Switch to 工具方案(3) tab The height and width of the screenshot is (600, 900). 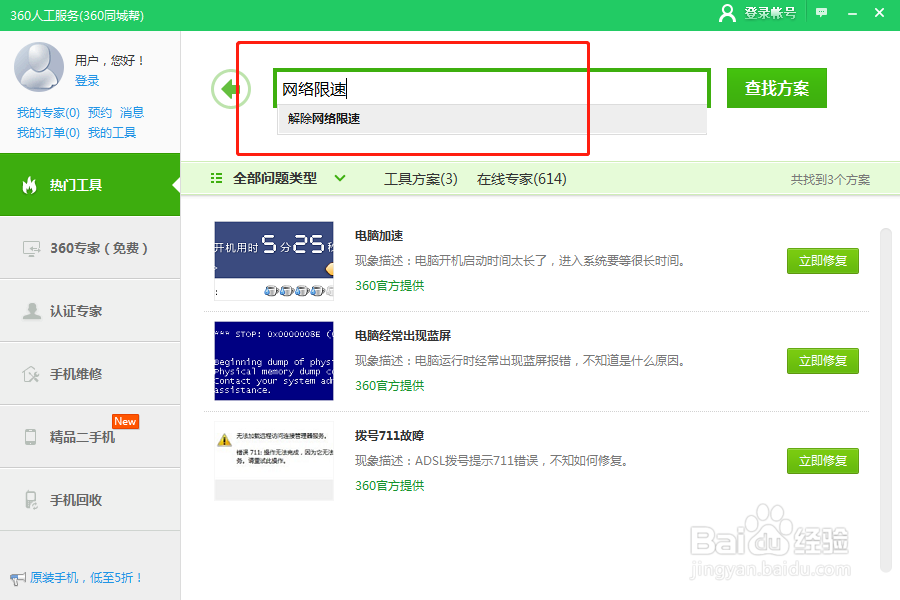coord(421,179)
